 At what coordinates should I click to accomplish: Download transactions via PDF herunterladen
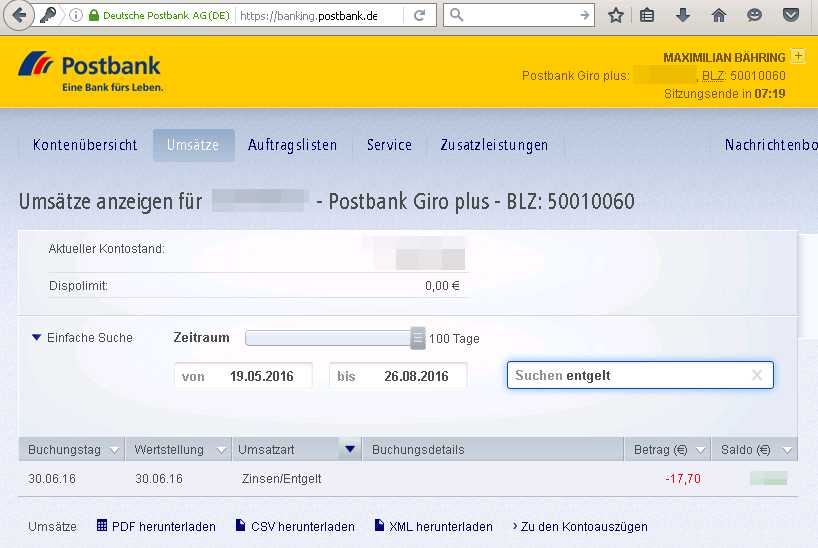coord(156,526)
